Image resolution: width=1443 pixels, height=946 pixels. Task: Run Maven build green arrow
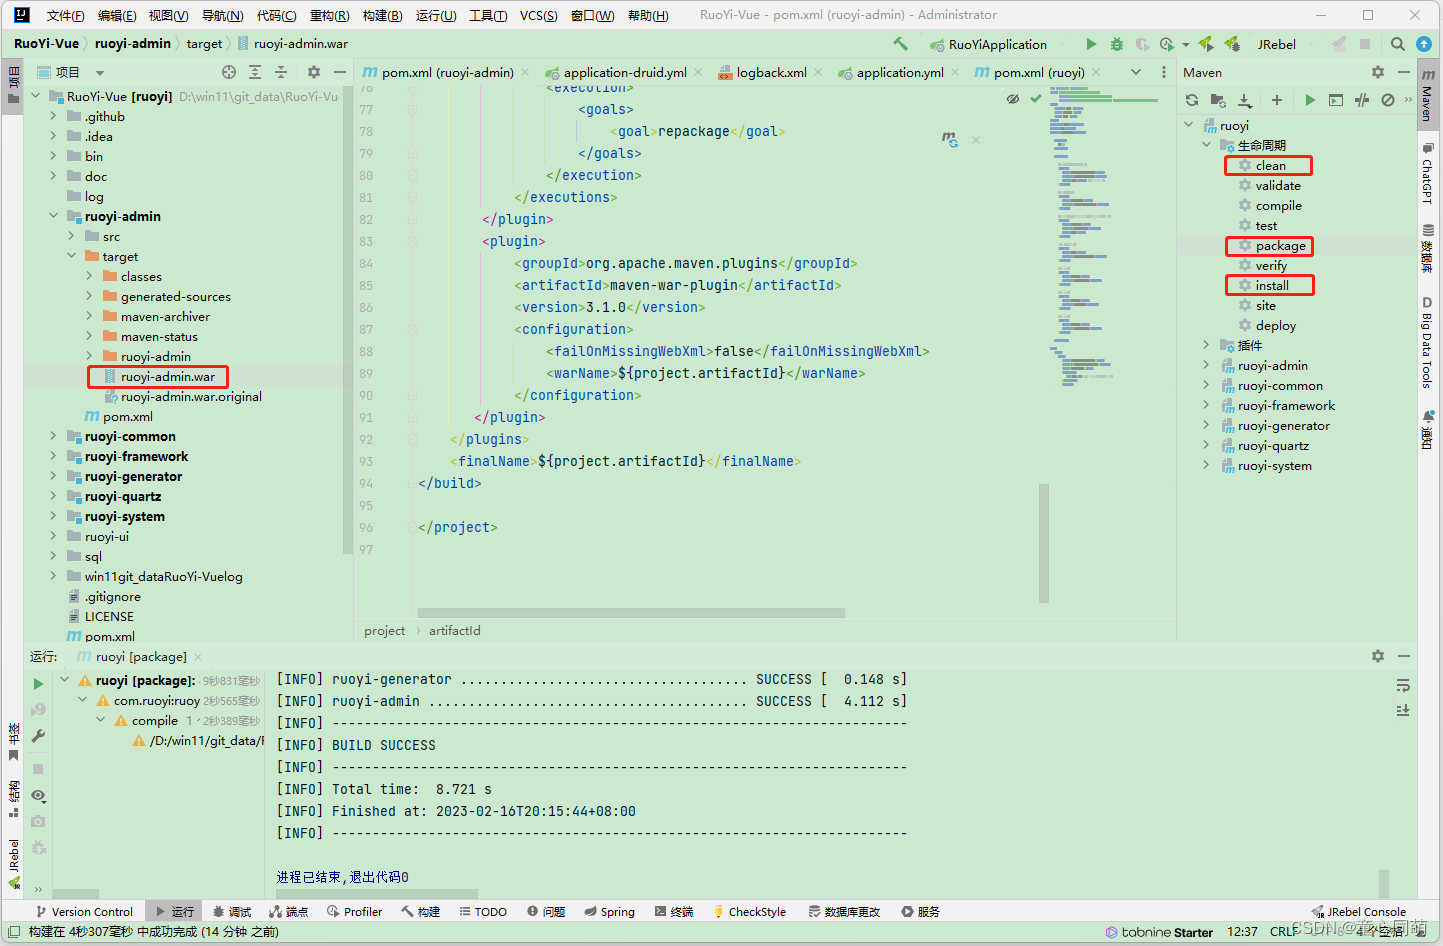(x=1310, y=100)
